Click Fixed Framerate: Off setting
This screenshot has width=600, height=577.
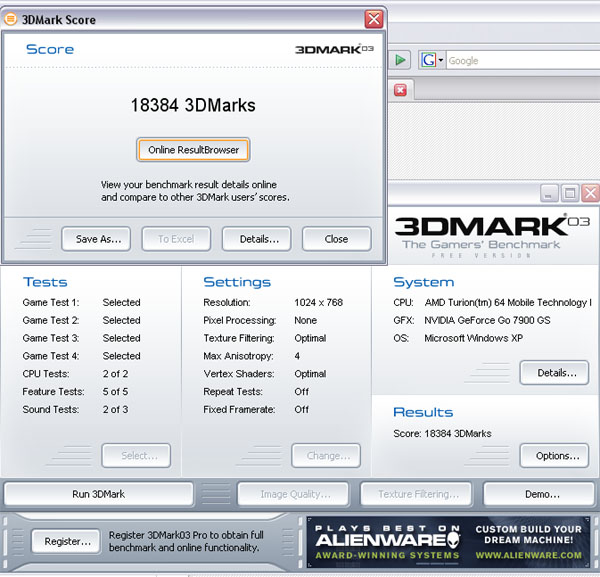point(256,409)
